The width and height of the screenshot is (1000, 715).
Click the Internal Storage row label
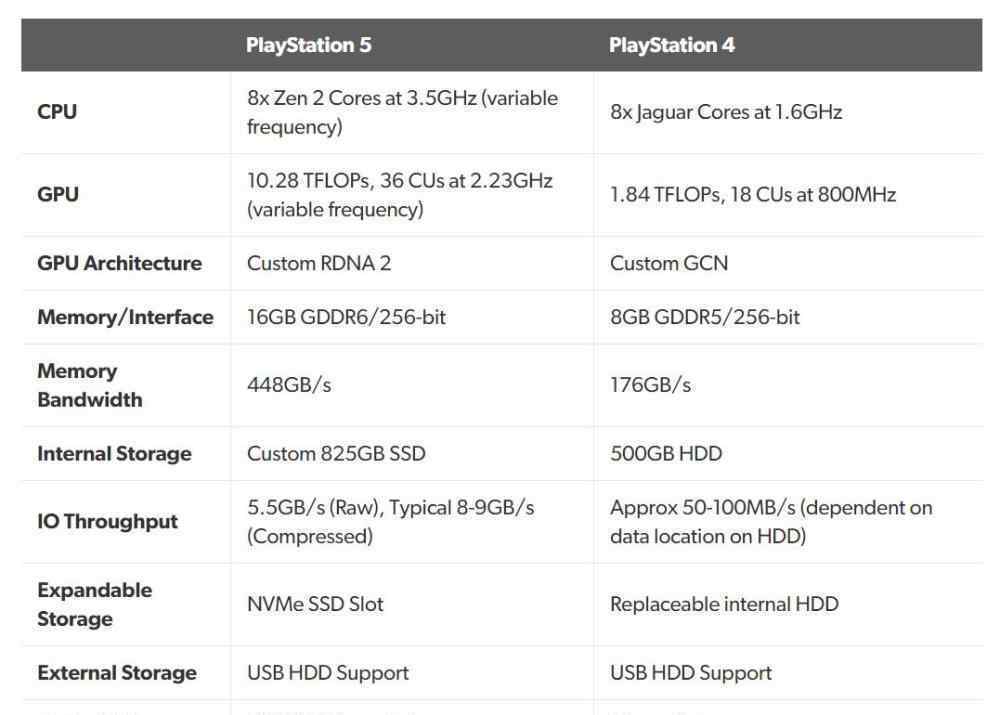coord(114,454)
